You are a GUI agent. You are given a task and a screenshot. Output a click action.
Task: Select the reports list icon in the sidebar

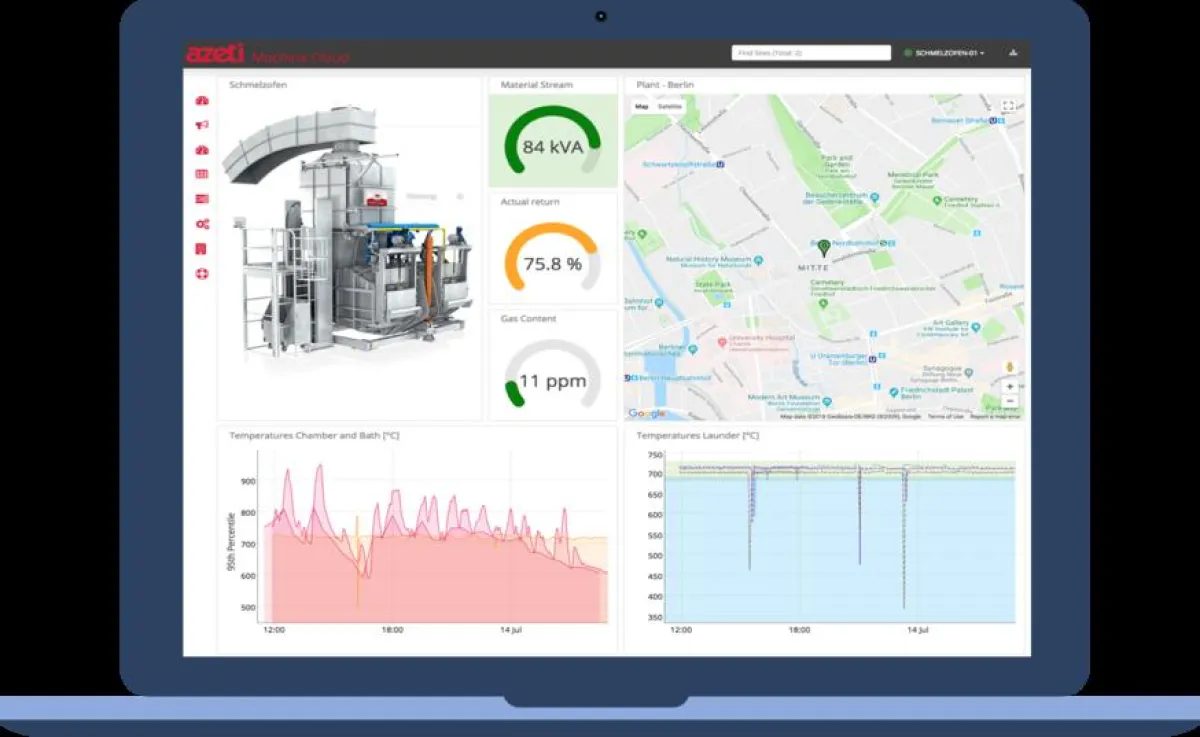(x=202, y=197)
